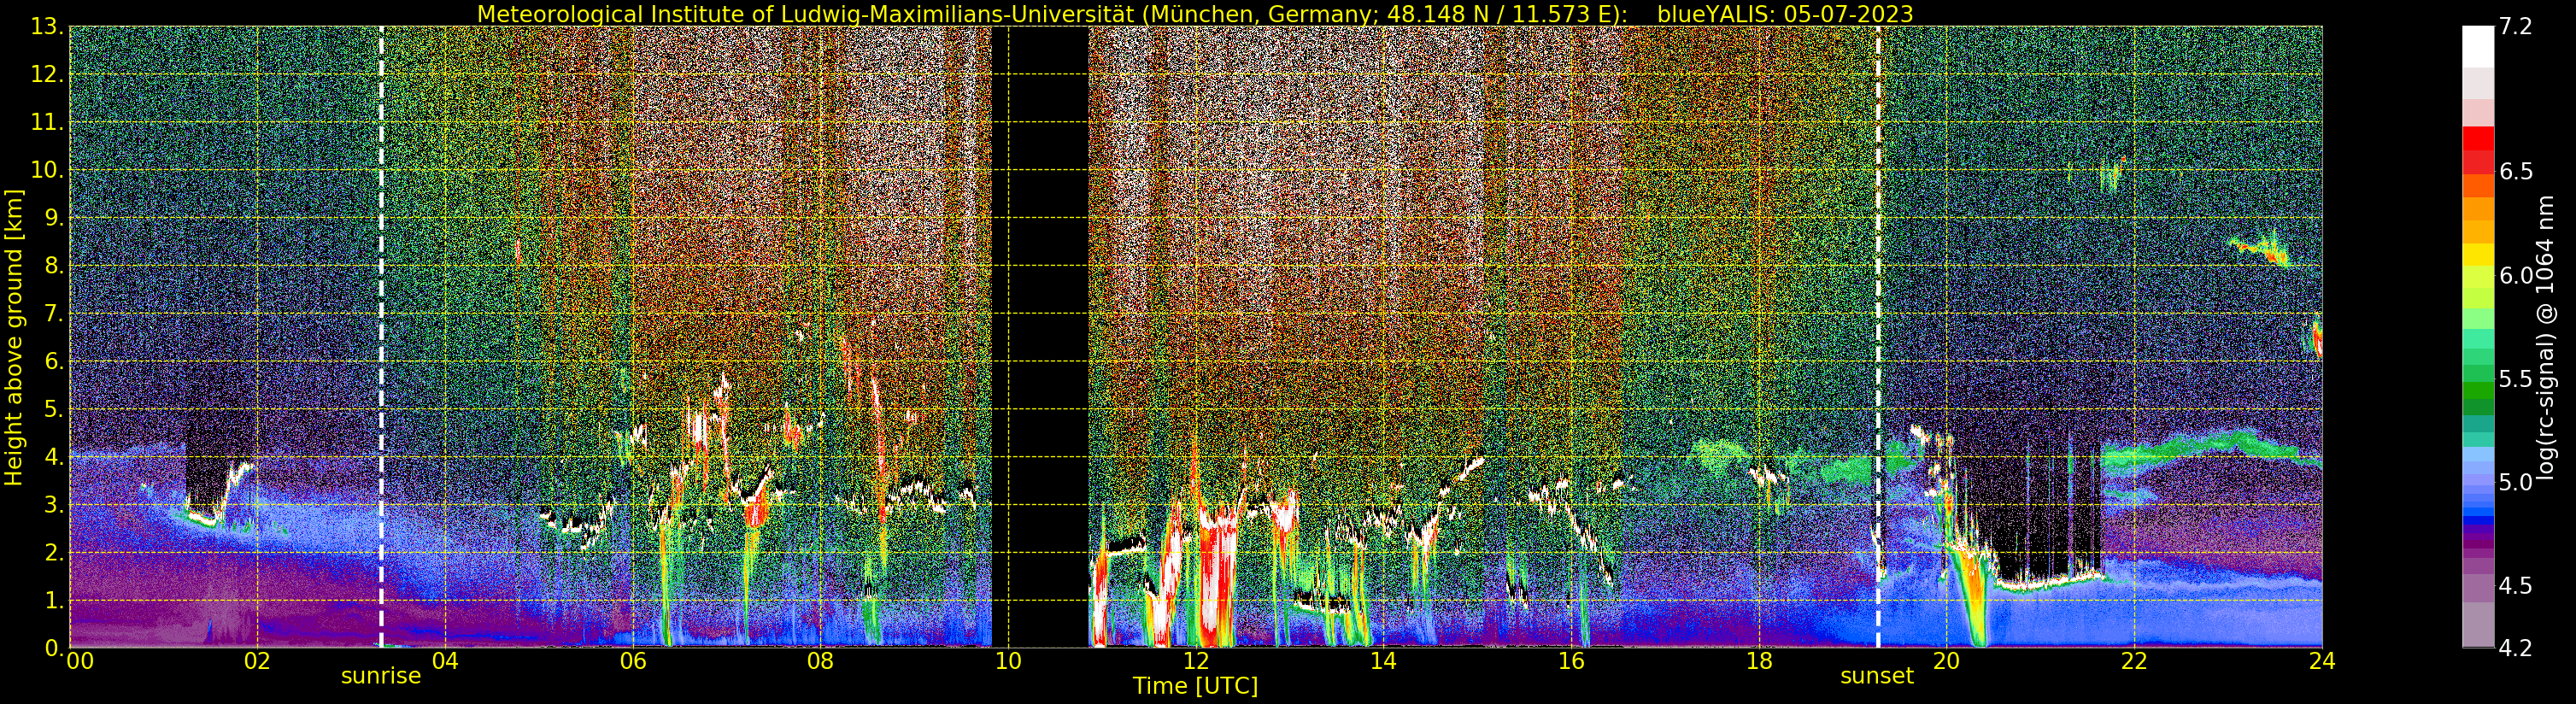Screen dimensions: 2576x704
Task: Click the '04' time axis tick label
Action: pos(445,661)
